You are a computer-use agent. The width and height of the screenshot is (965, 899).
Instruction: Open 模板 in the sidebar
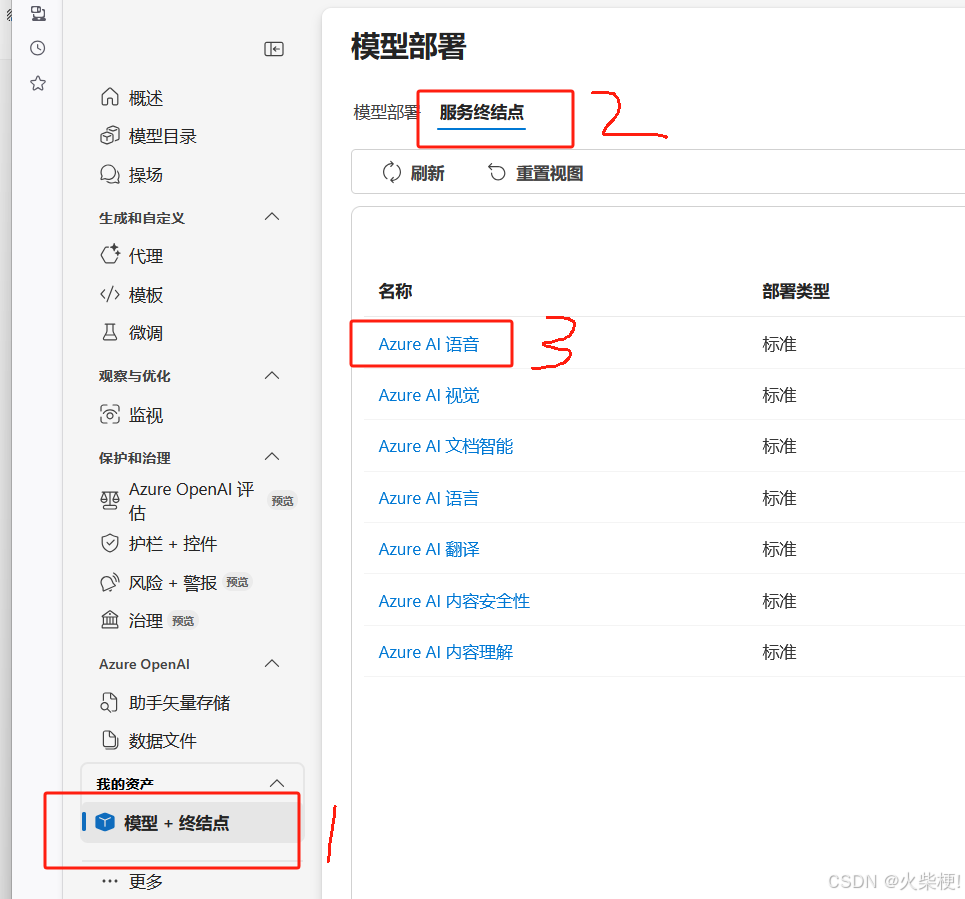coord(146,295)
